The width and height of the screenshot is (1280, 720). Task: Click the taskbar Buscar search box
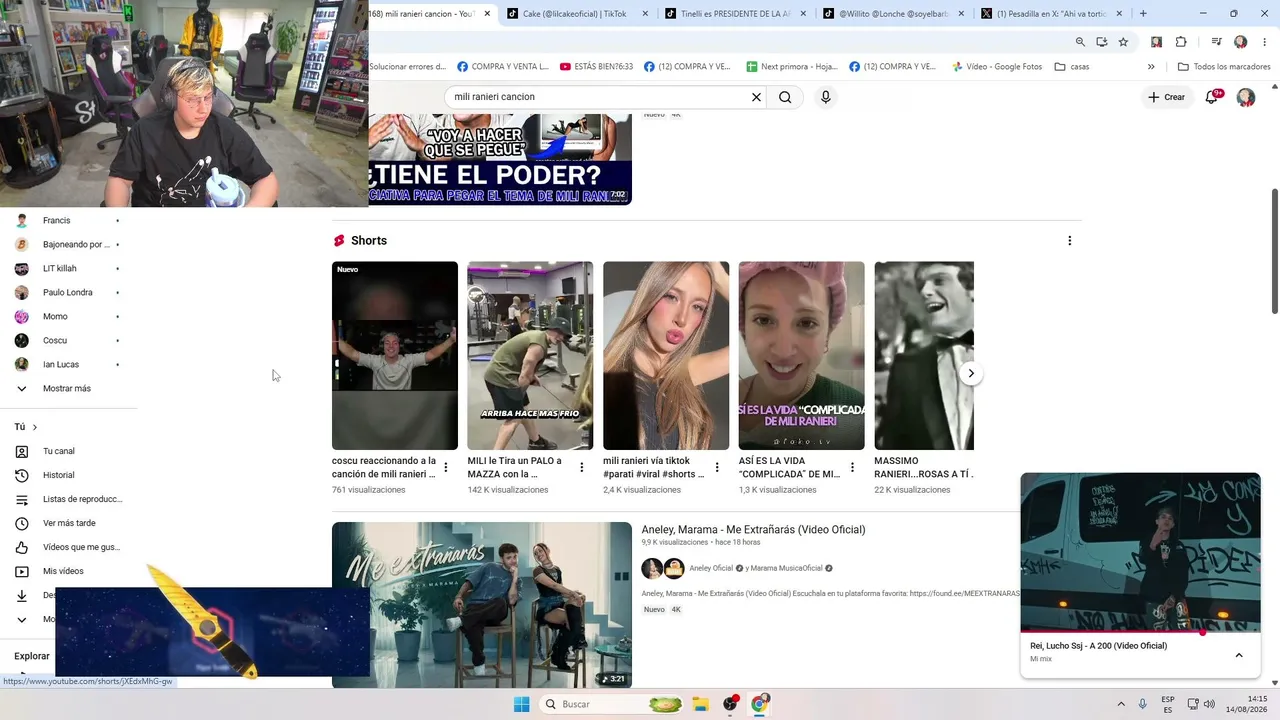(612, 704)
